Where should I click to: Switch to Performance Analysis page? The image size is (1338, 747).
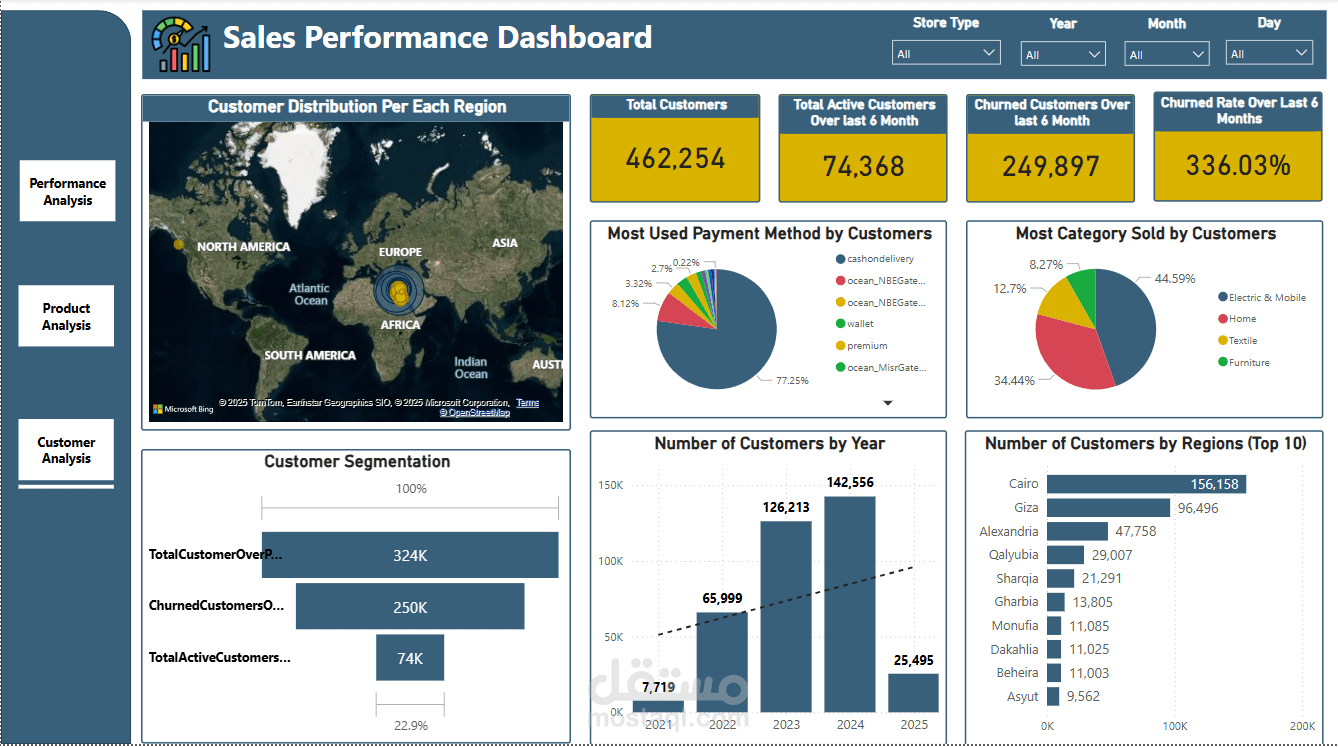tap(67, 191)
